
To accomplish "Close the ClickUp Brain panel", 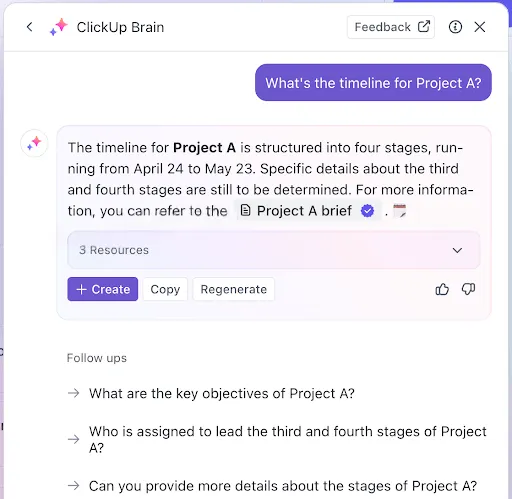I will point(480,27).
